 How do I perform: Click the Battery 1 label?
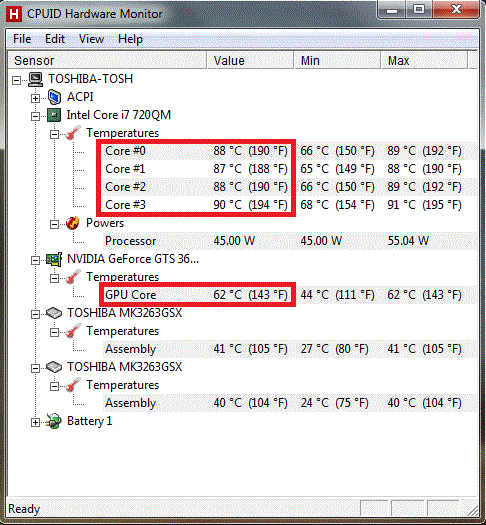[x=89, y=421]
